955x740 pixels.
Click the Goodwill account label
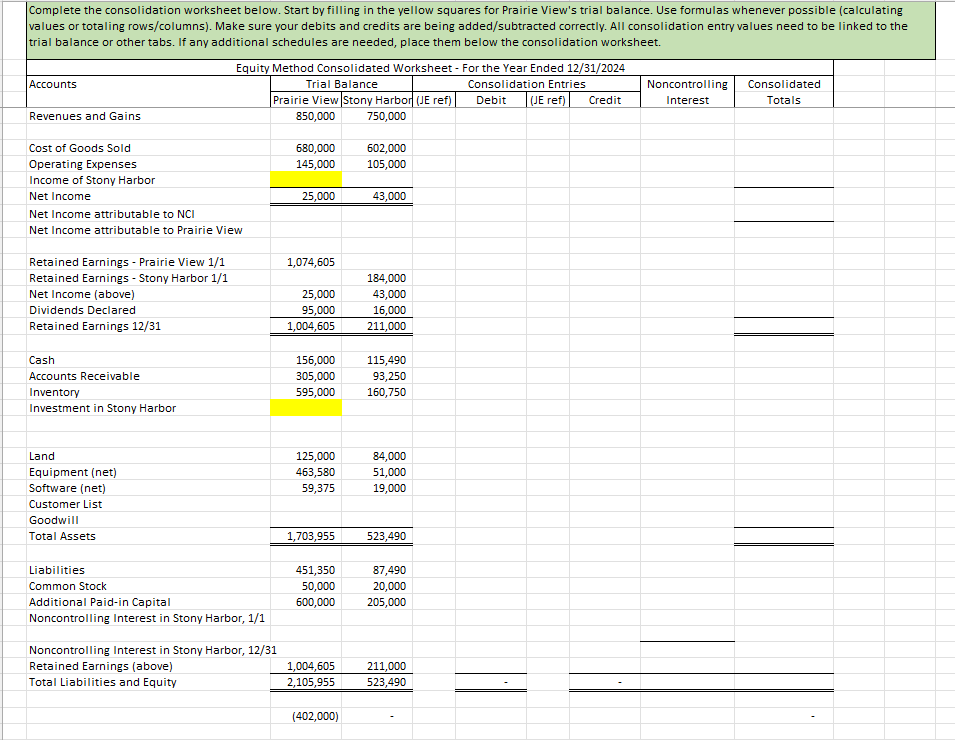[54, 520]
